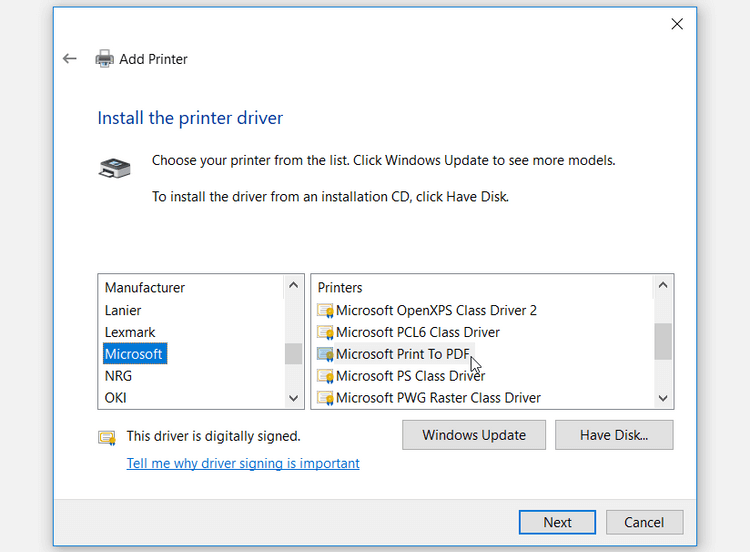
Task: Choose Microsoft Print To PDF
Action: tap(403, 354)
